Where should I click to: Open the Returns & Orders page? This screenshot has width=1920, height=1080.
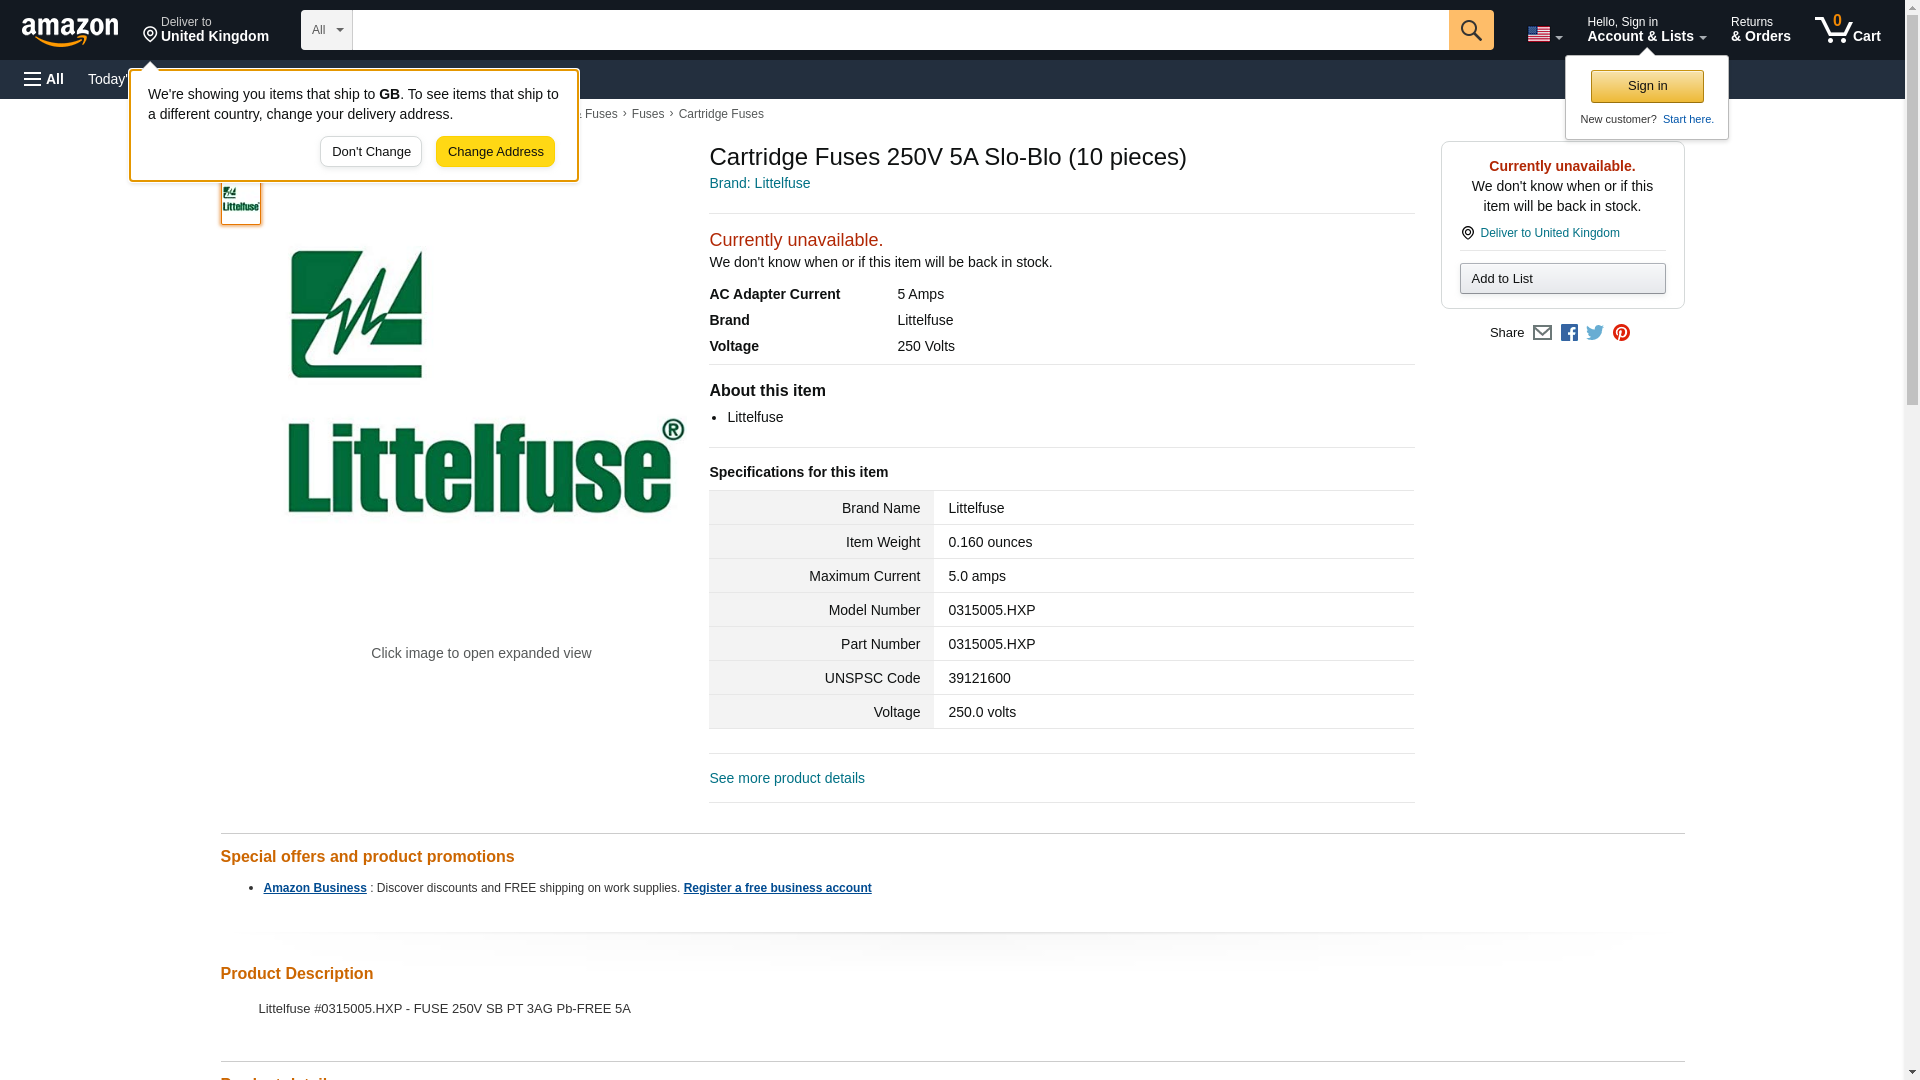tap(1760, 30)
